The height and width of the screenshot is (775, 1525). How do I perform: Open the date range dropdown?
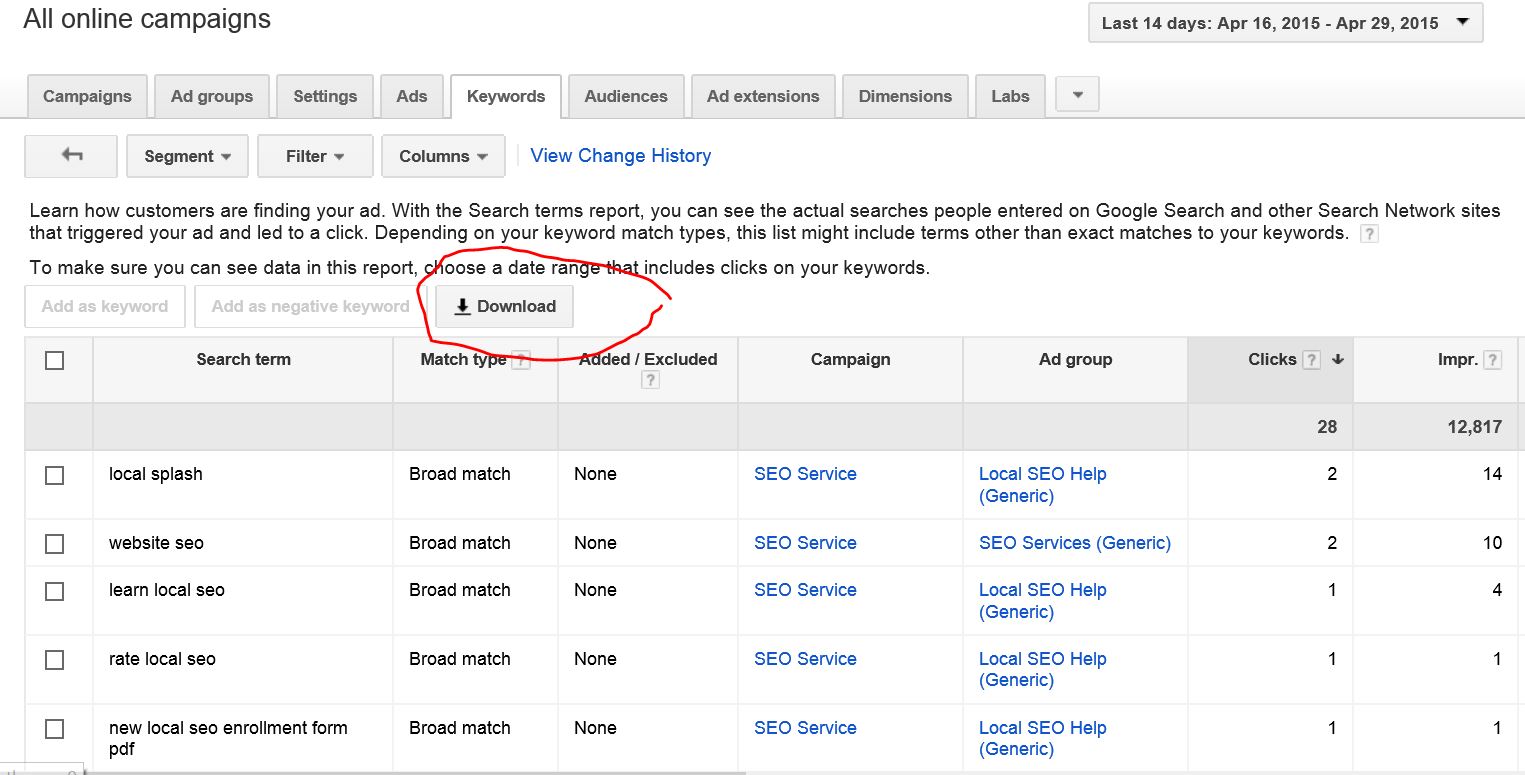click(x=1285, y=23)
